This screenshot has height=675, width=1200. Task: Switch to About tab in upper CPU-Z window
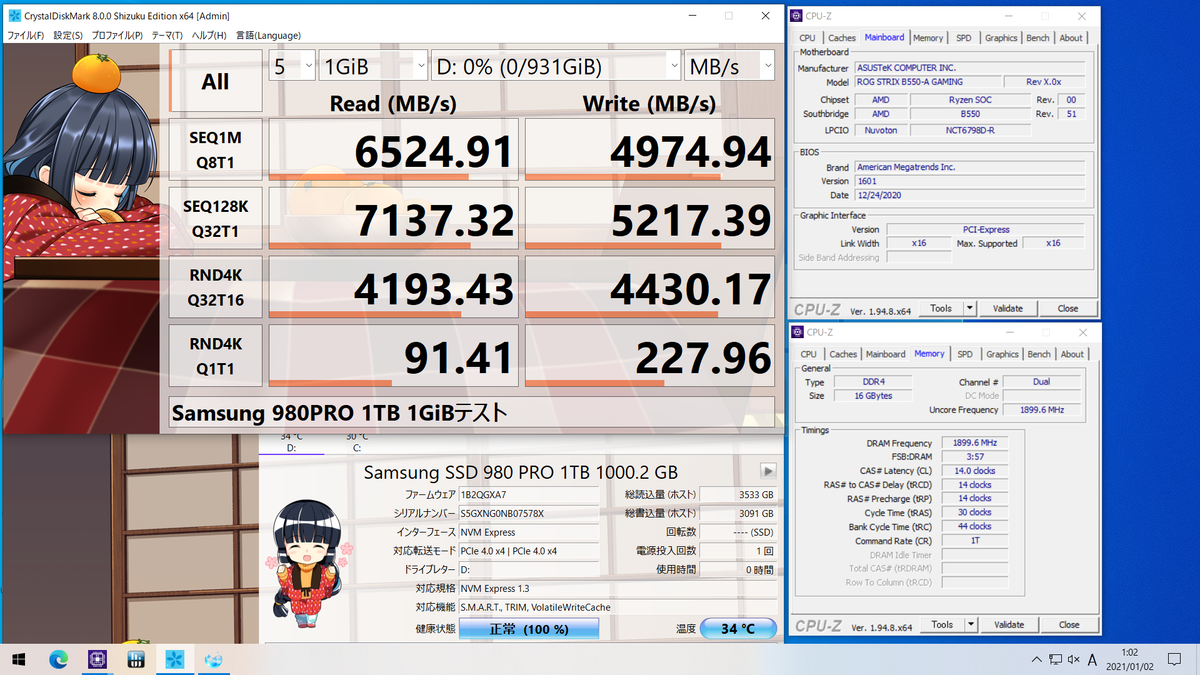[1071, 38]
